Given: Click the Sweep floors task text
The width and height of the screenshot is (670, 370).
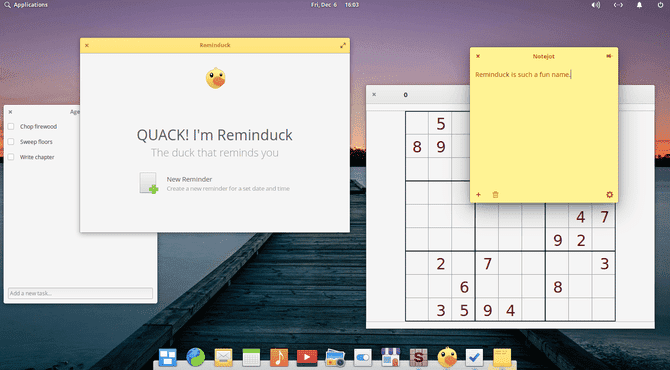Looking at the screenshot, I should click(x=36, y=141).
